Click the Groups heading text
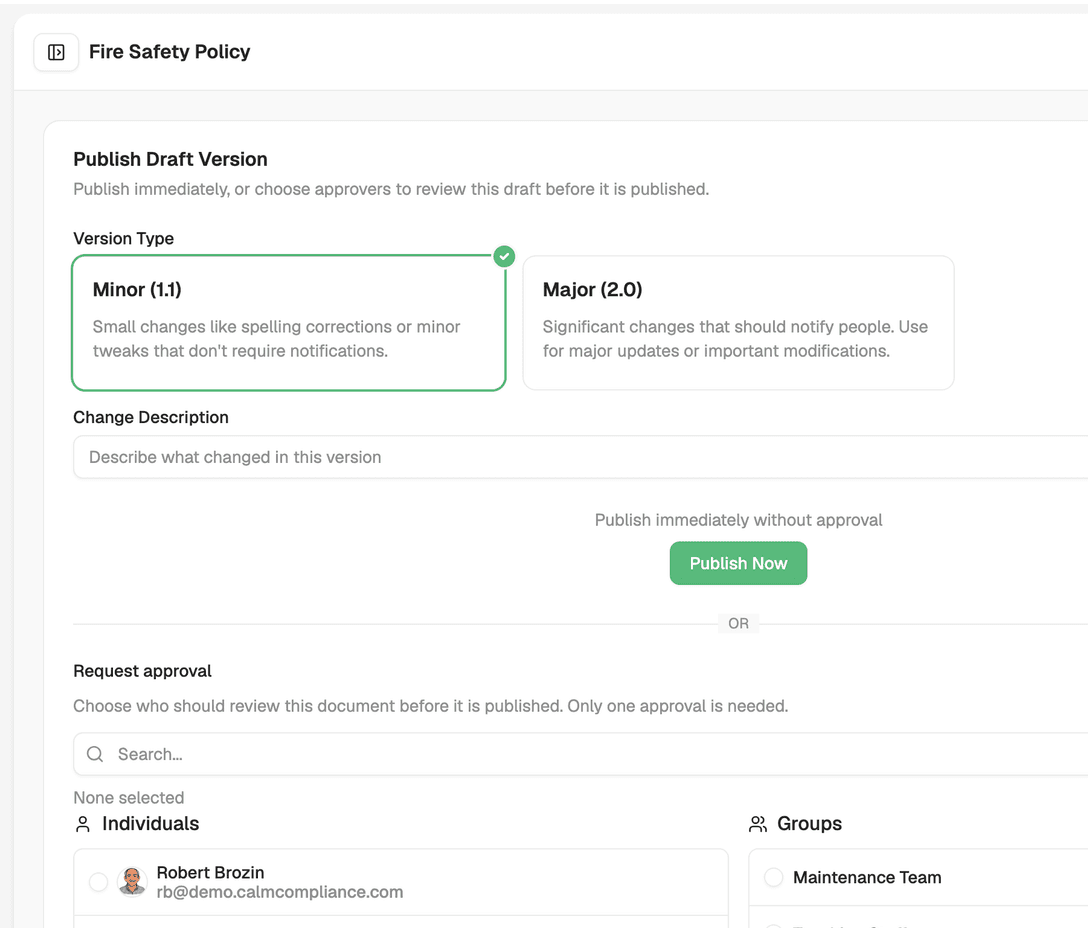1088x928 pixels. [809, 823]
